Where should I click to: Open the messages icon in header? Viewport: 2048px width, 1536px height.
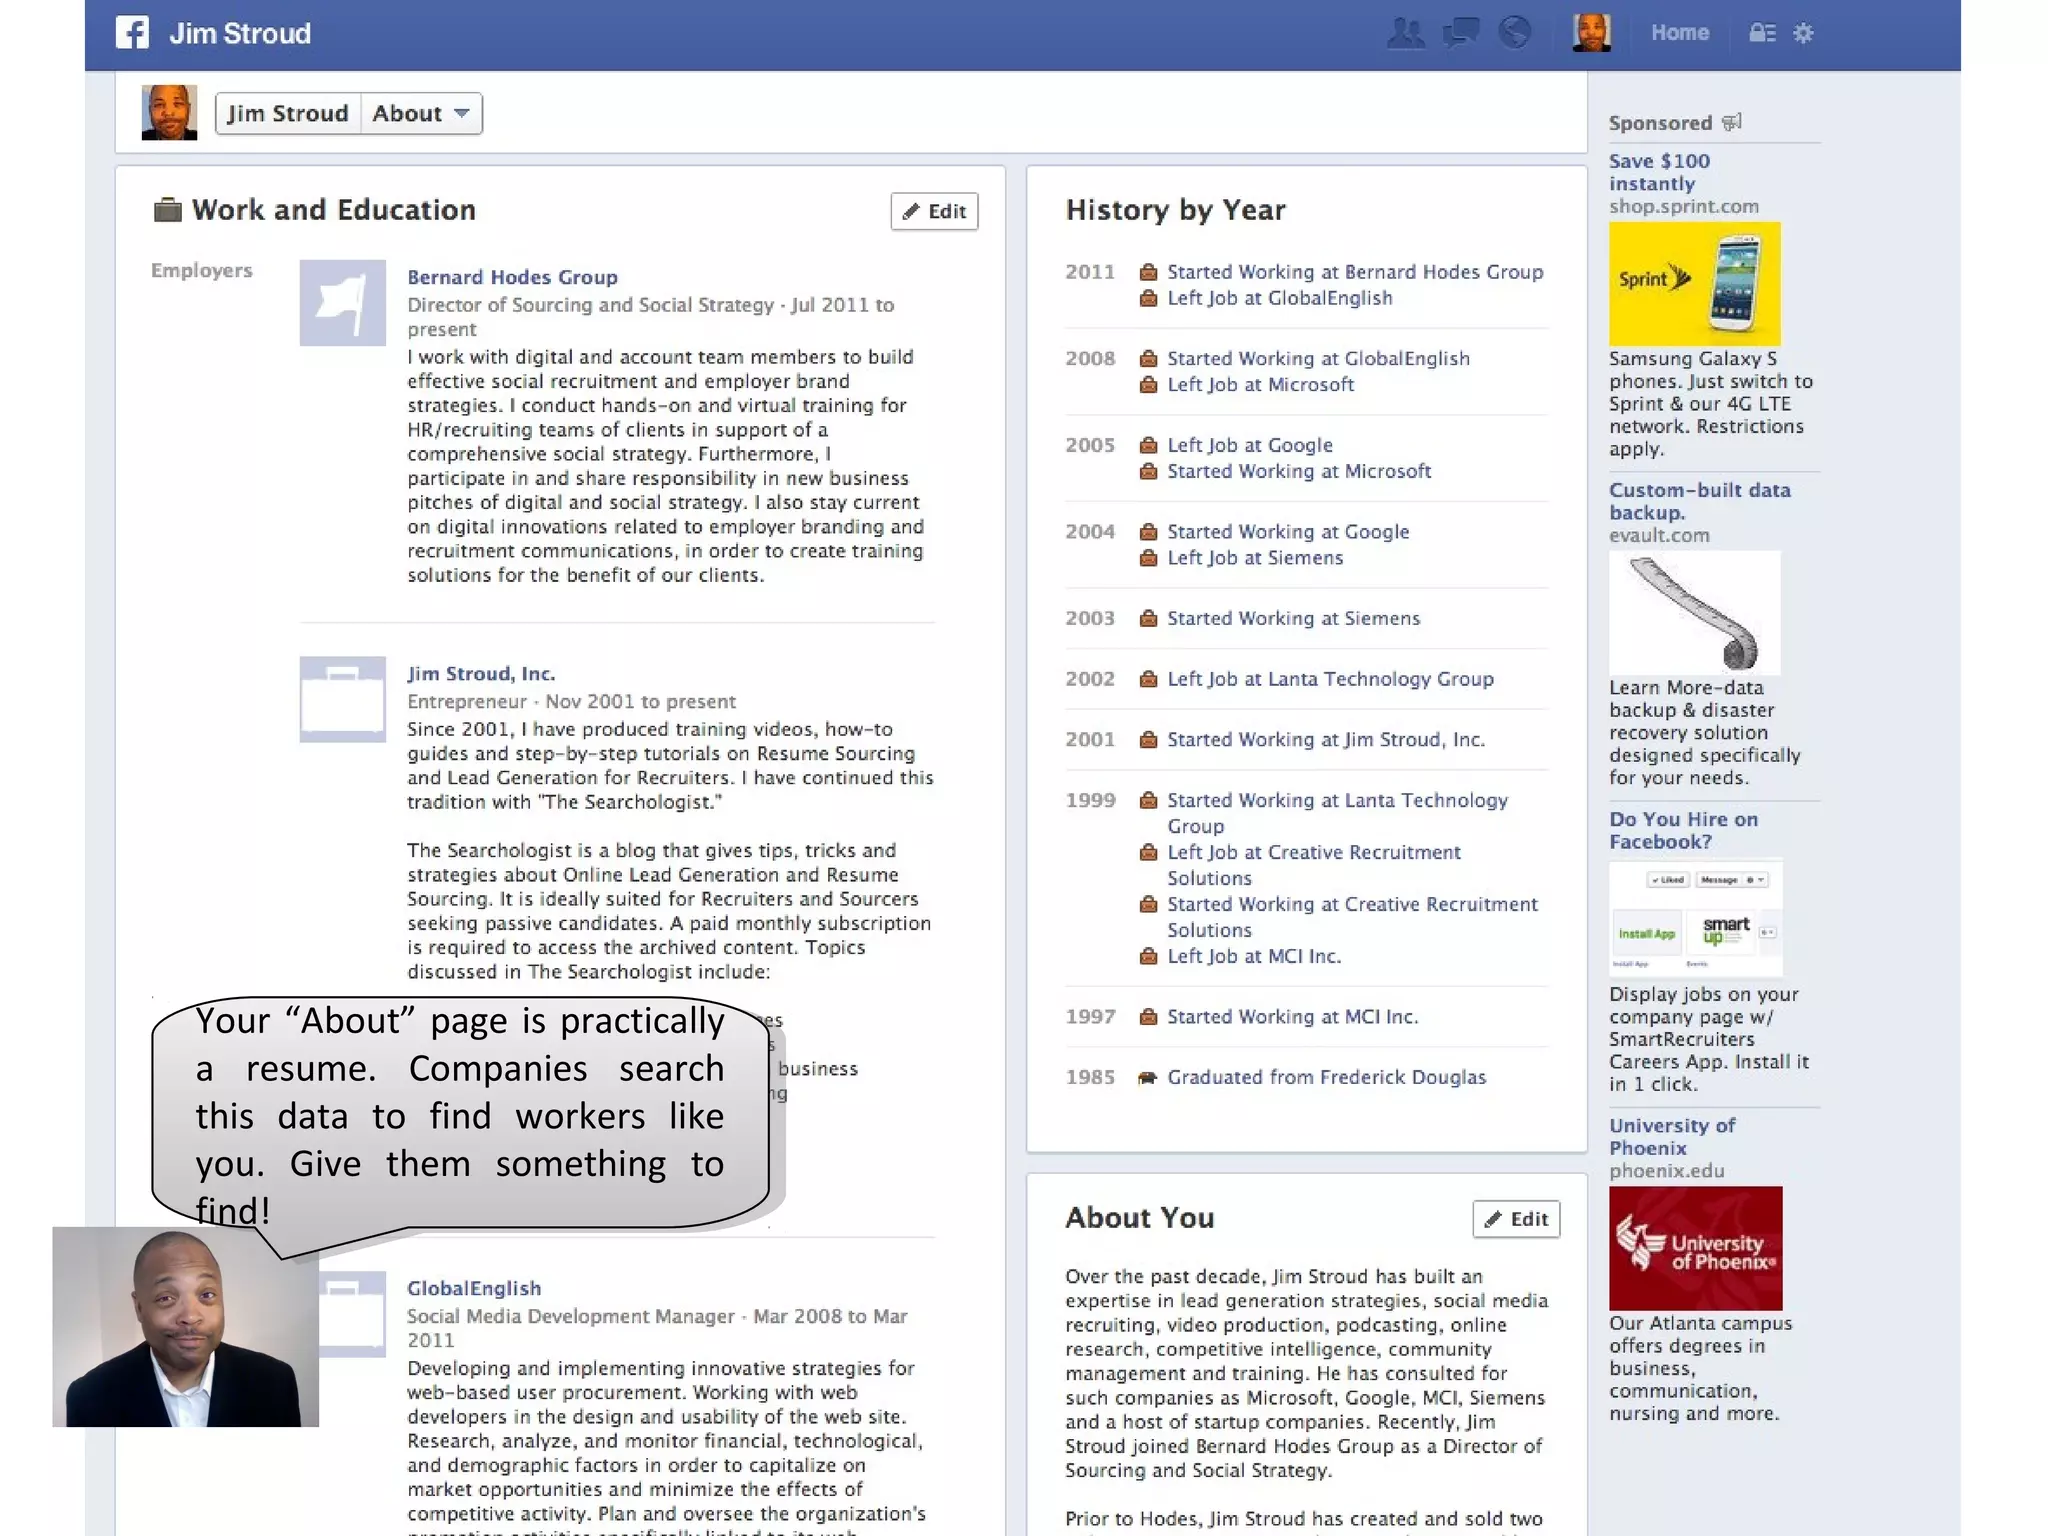(1460, 33)
